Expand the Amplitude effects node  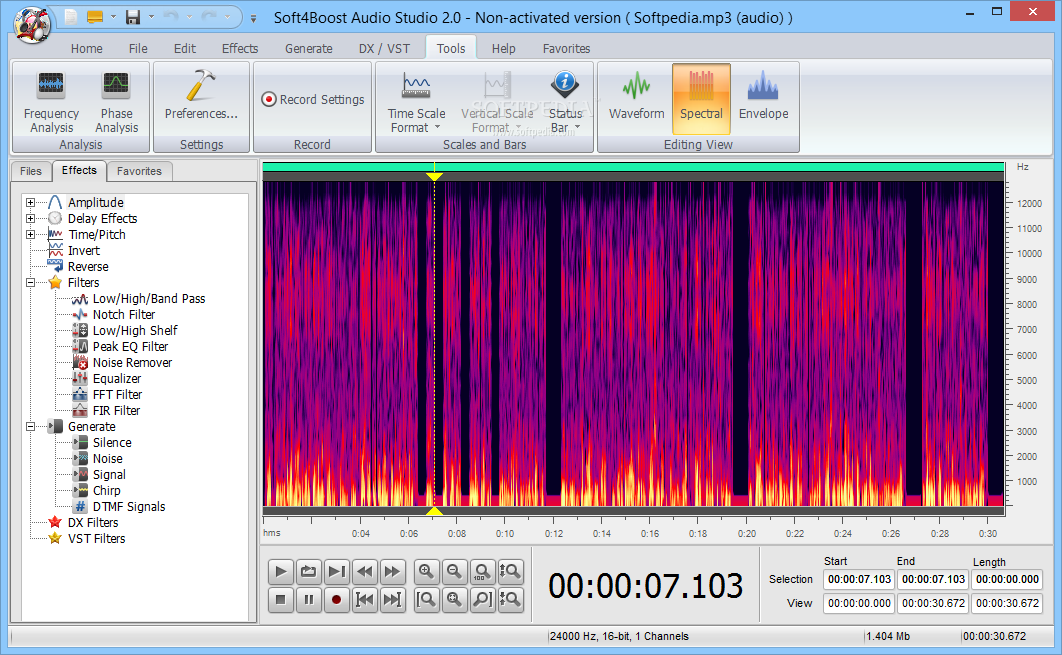(30, 202)
